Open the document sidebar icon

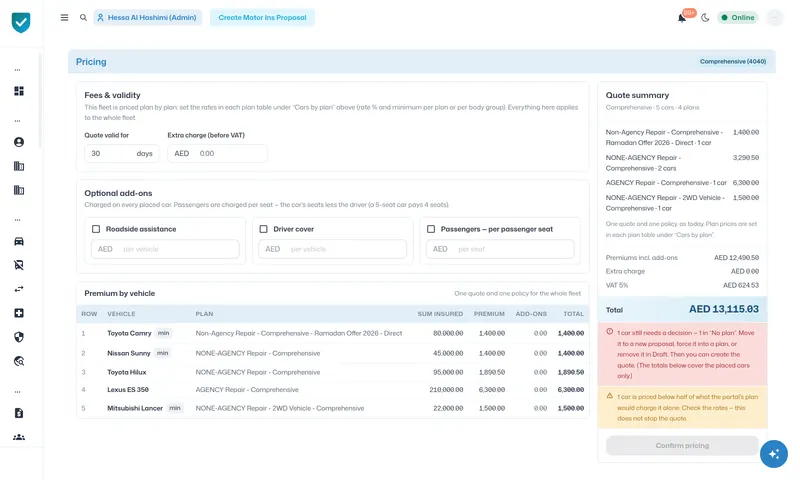pos(19,413)
